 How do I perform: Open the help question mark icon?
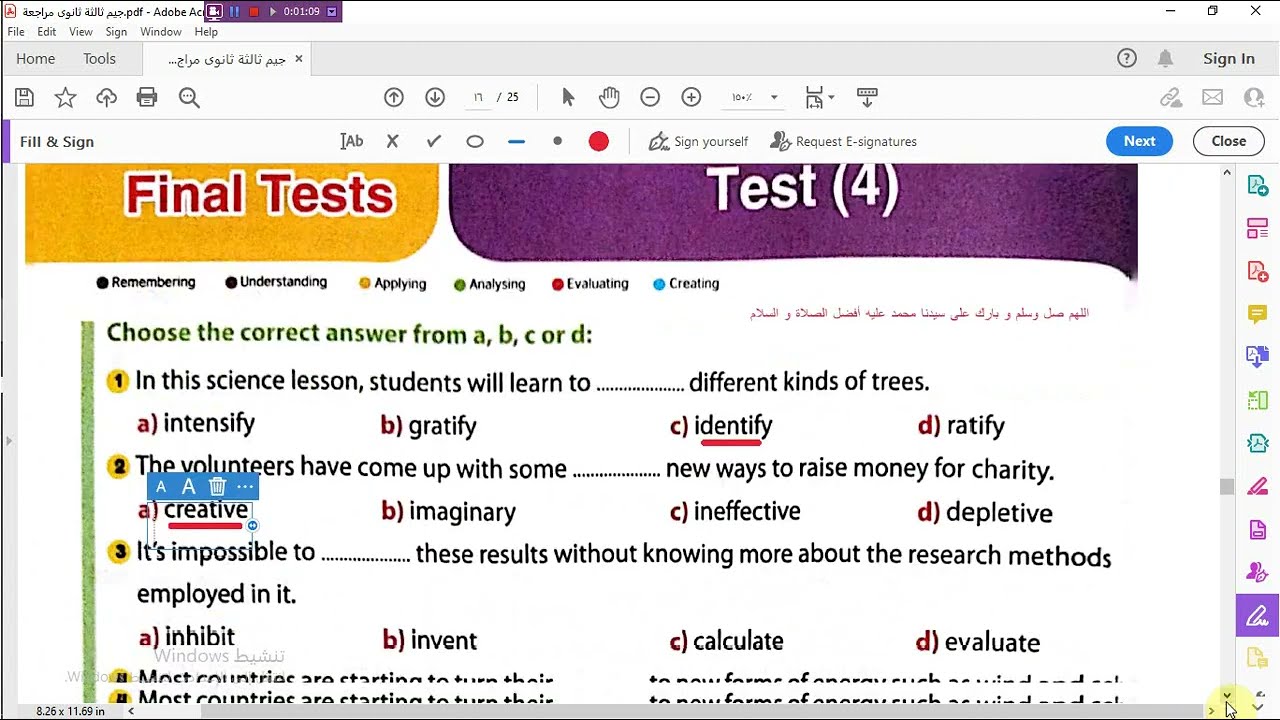tap(1127, 58)
